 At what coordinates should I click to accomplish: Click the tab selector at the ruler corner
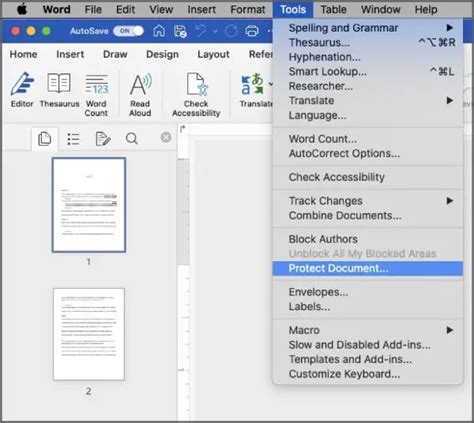182,129
